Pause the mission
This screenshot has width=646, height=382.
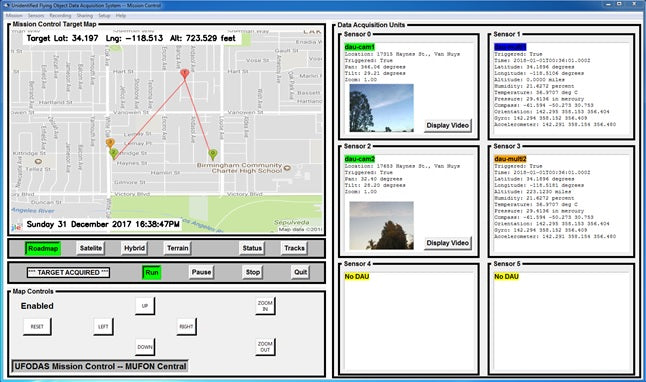pyautogui.click(x=201, y=272)
